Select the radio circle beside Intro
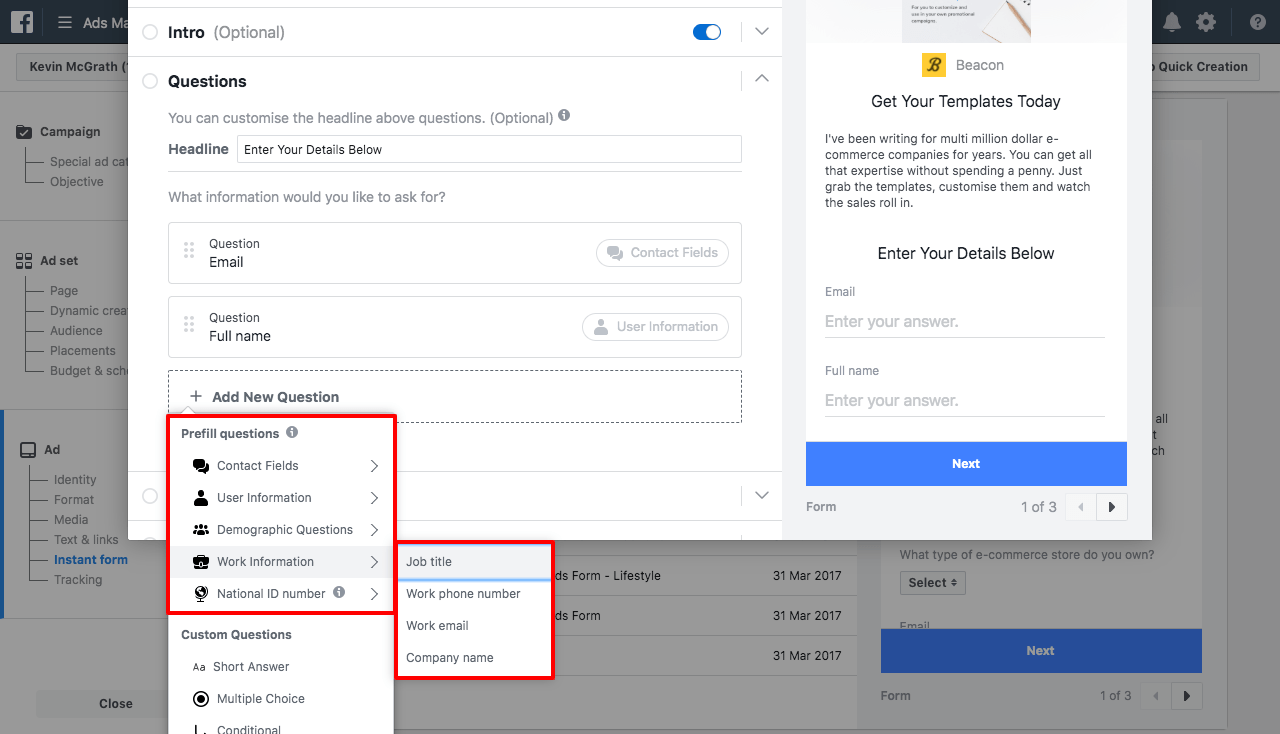Screen dimensions: 1280x734 [x=149, y=32]
